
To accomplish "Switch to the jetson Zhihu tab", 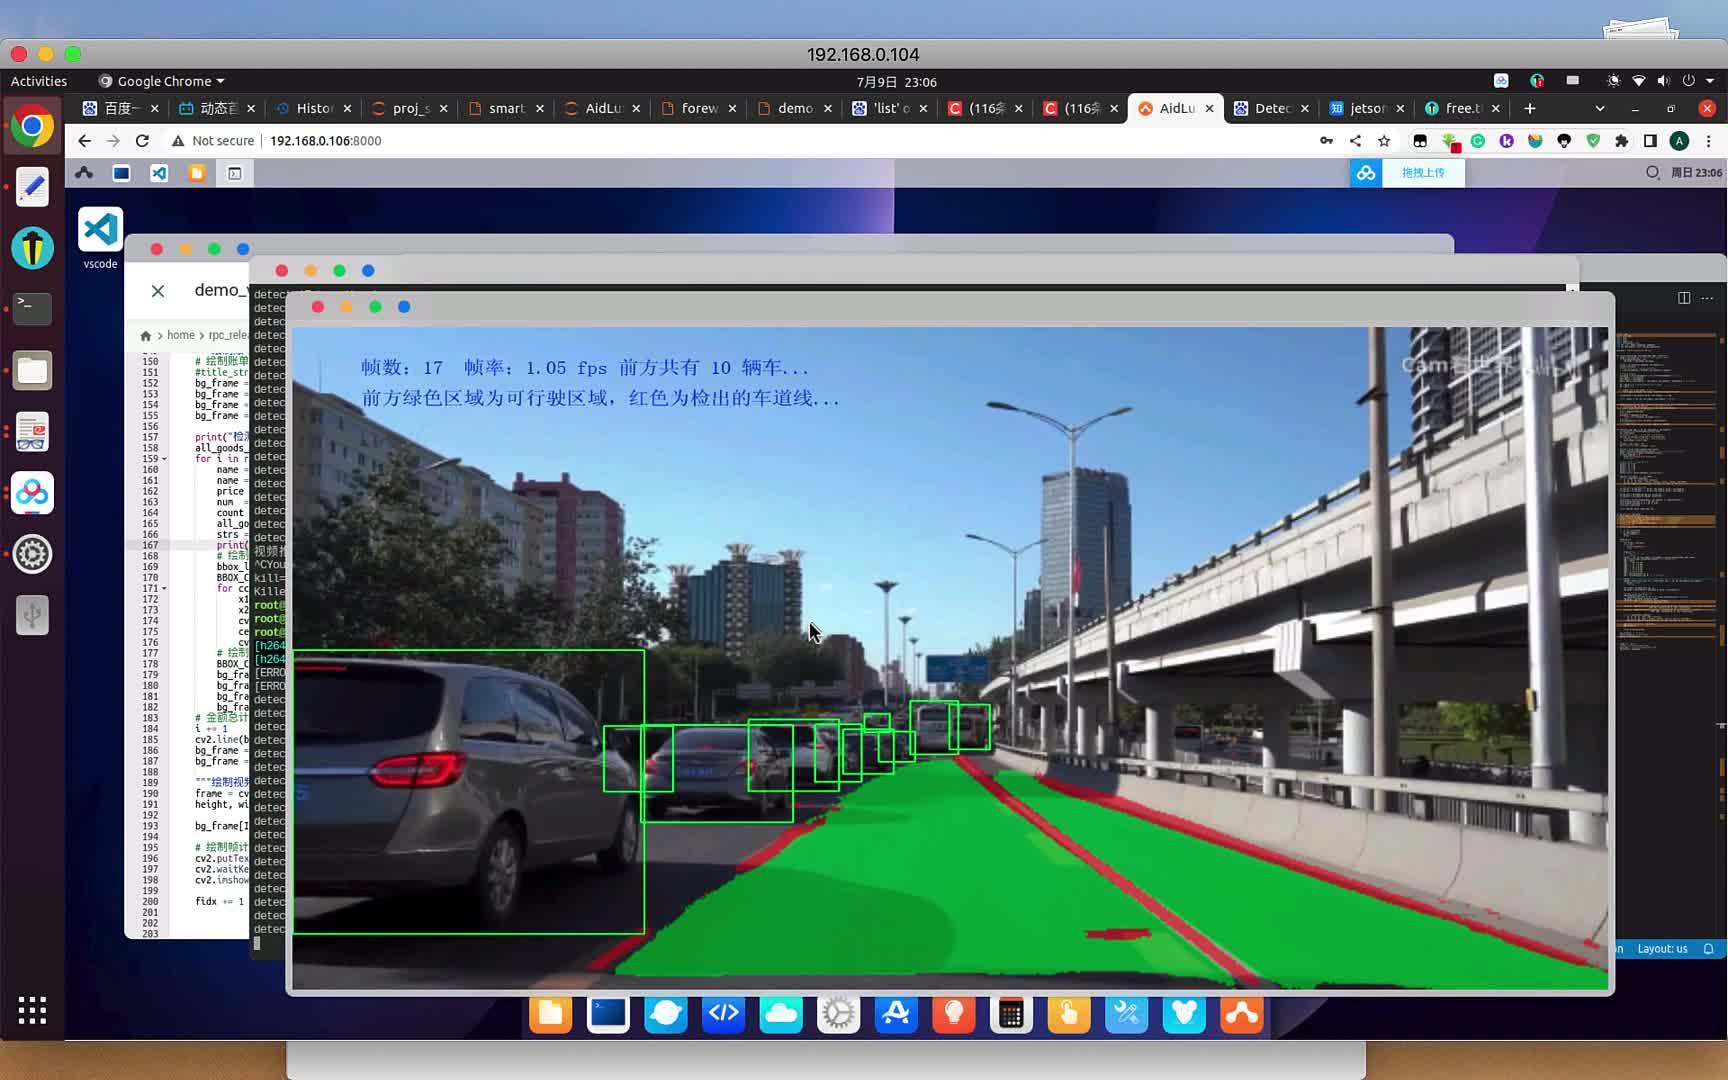I will coord(1362,108).
